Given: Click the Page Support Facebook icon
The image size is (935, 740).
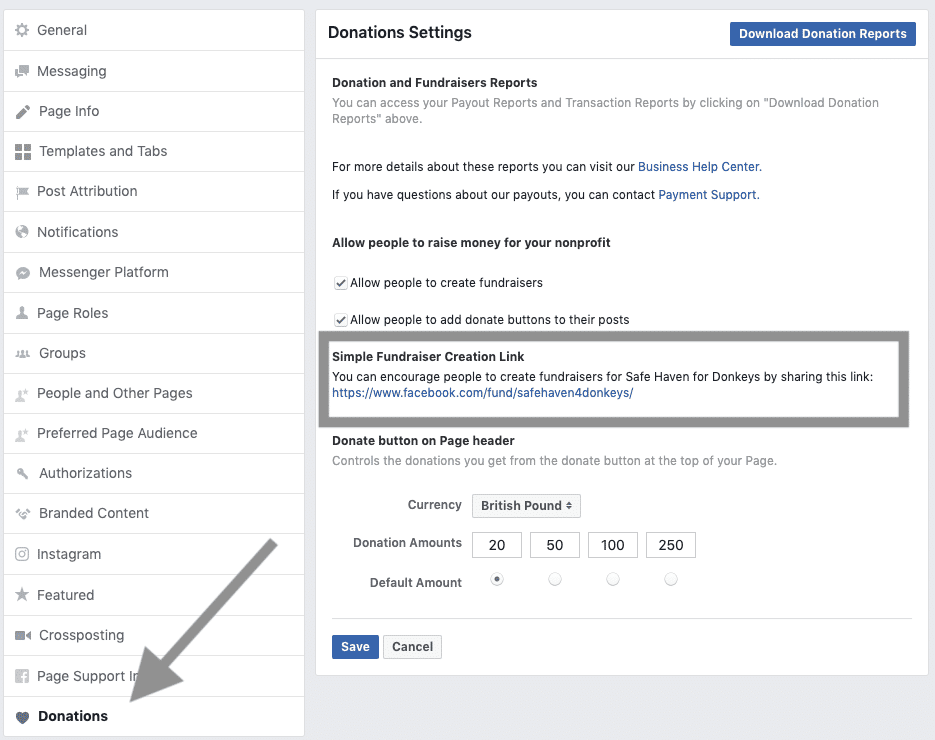Looking at the screenshot, I should tap(22, 676).
